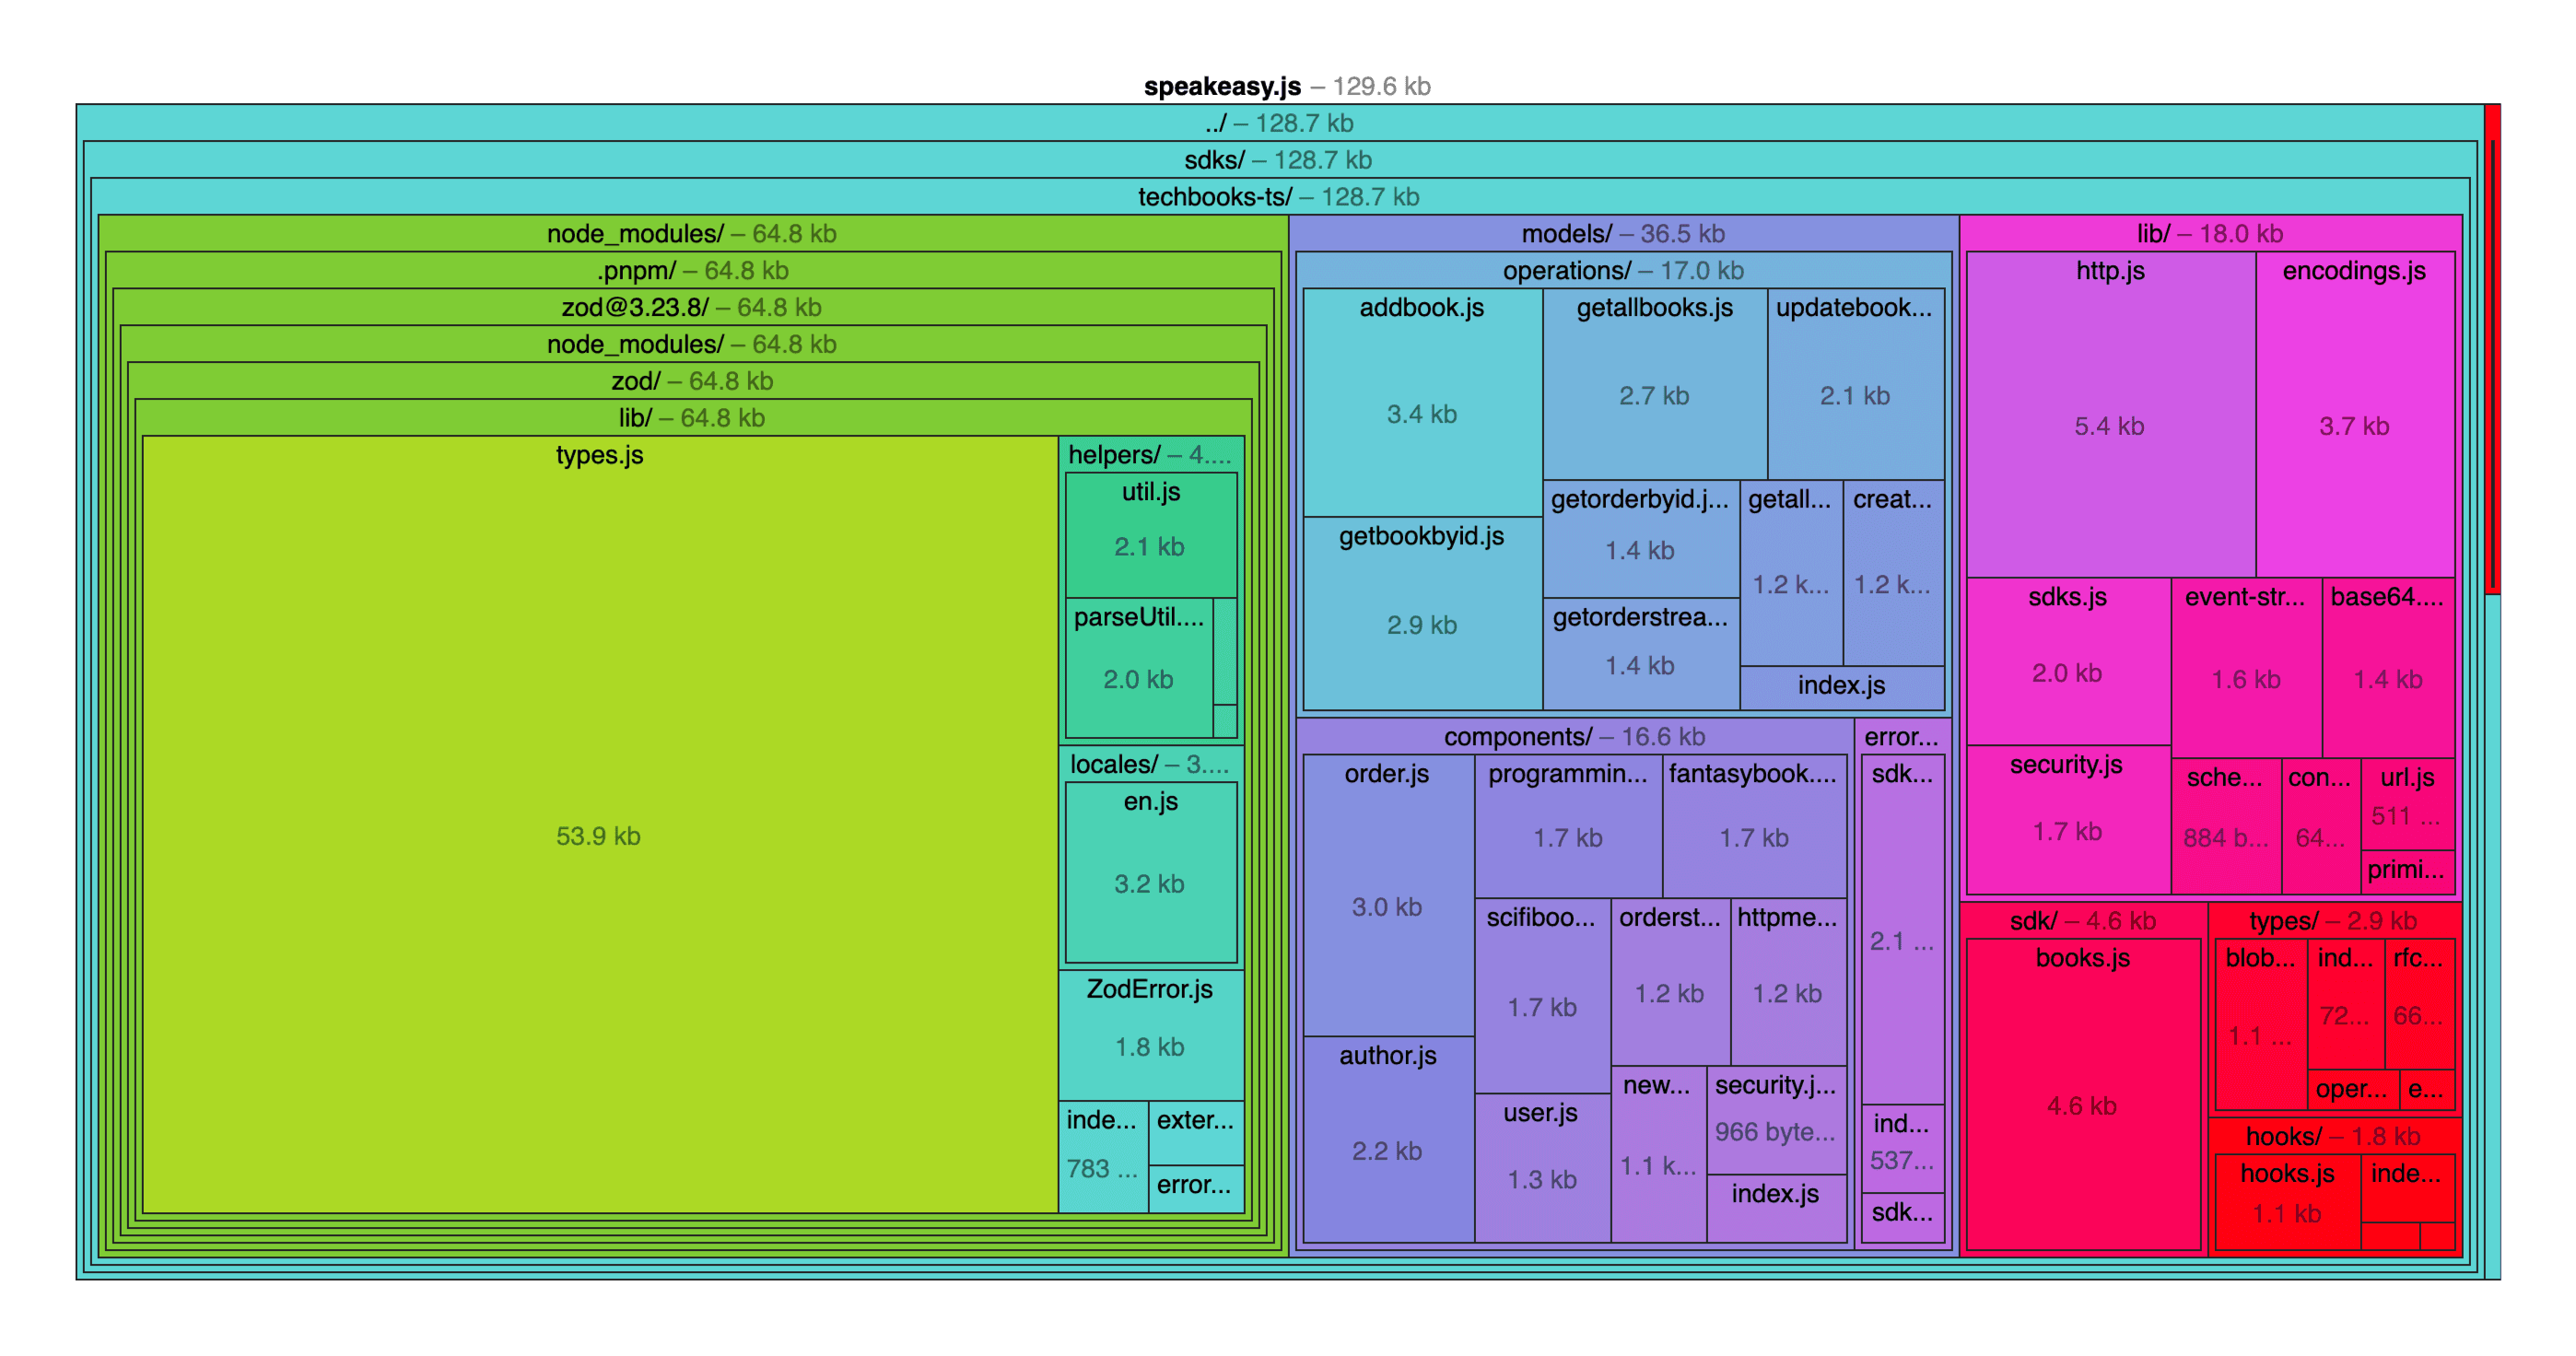Click the url.js cell
2576x1356 pixels.
(x=2408, y=804)
